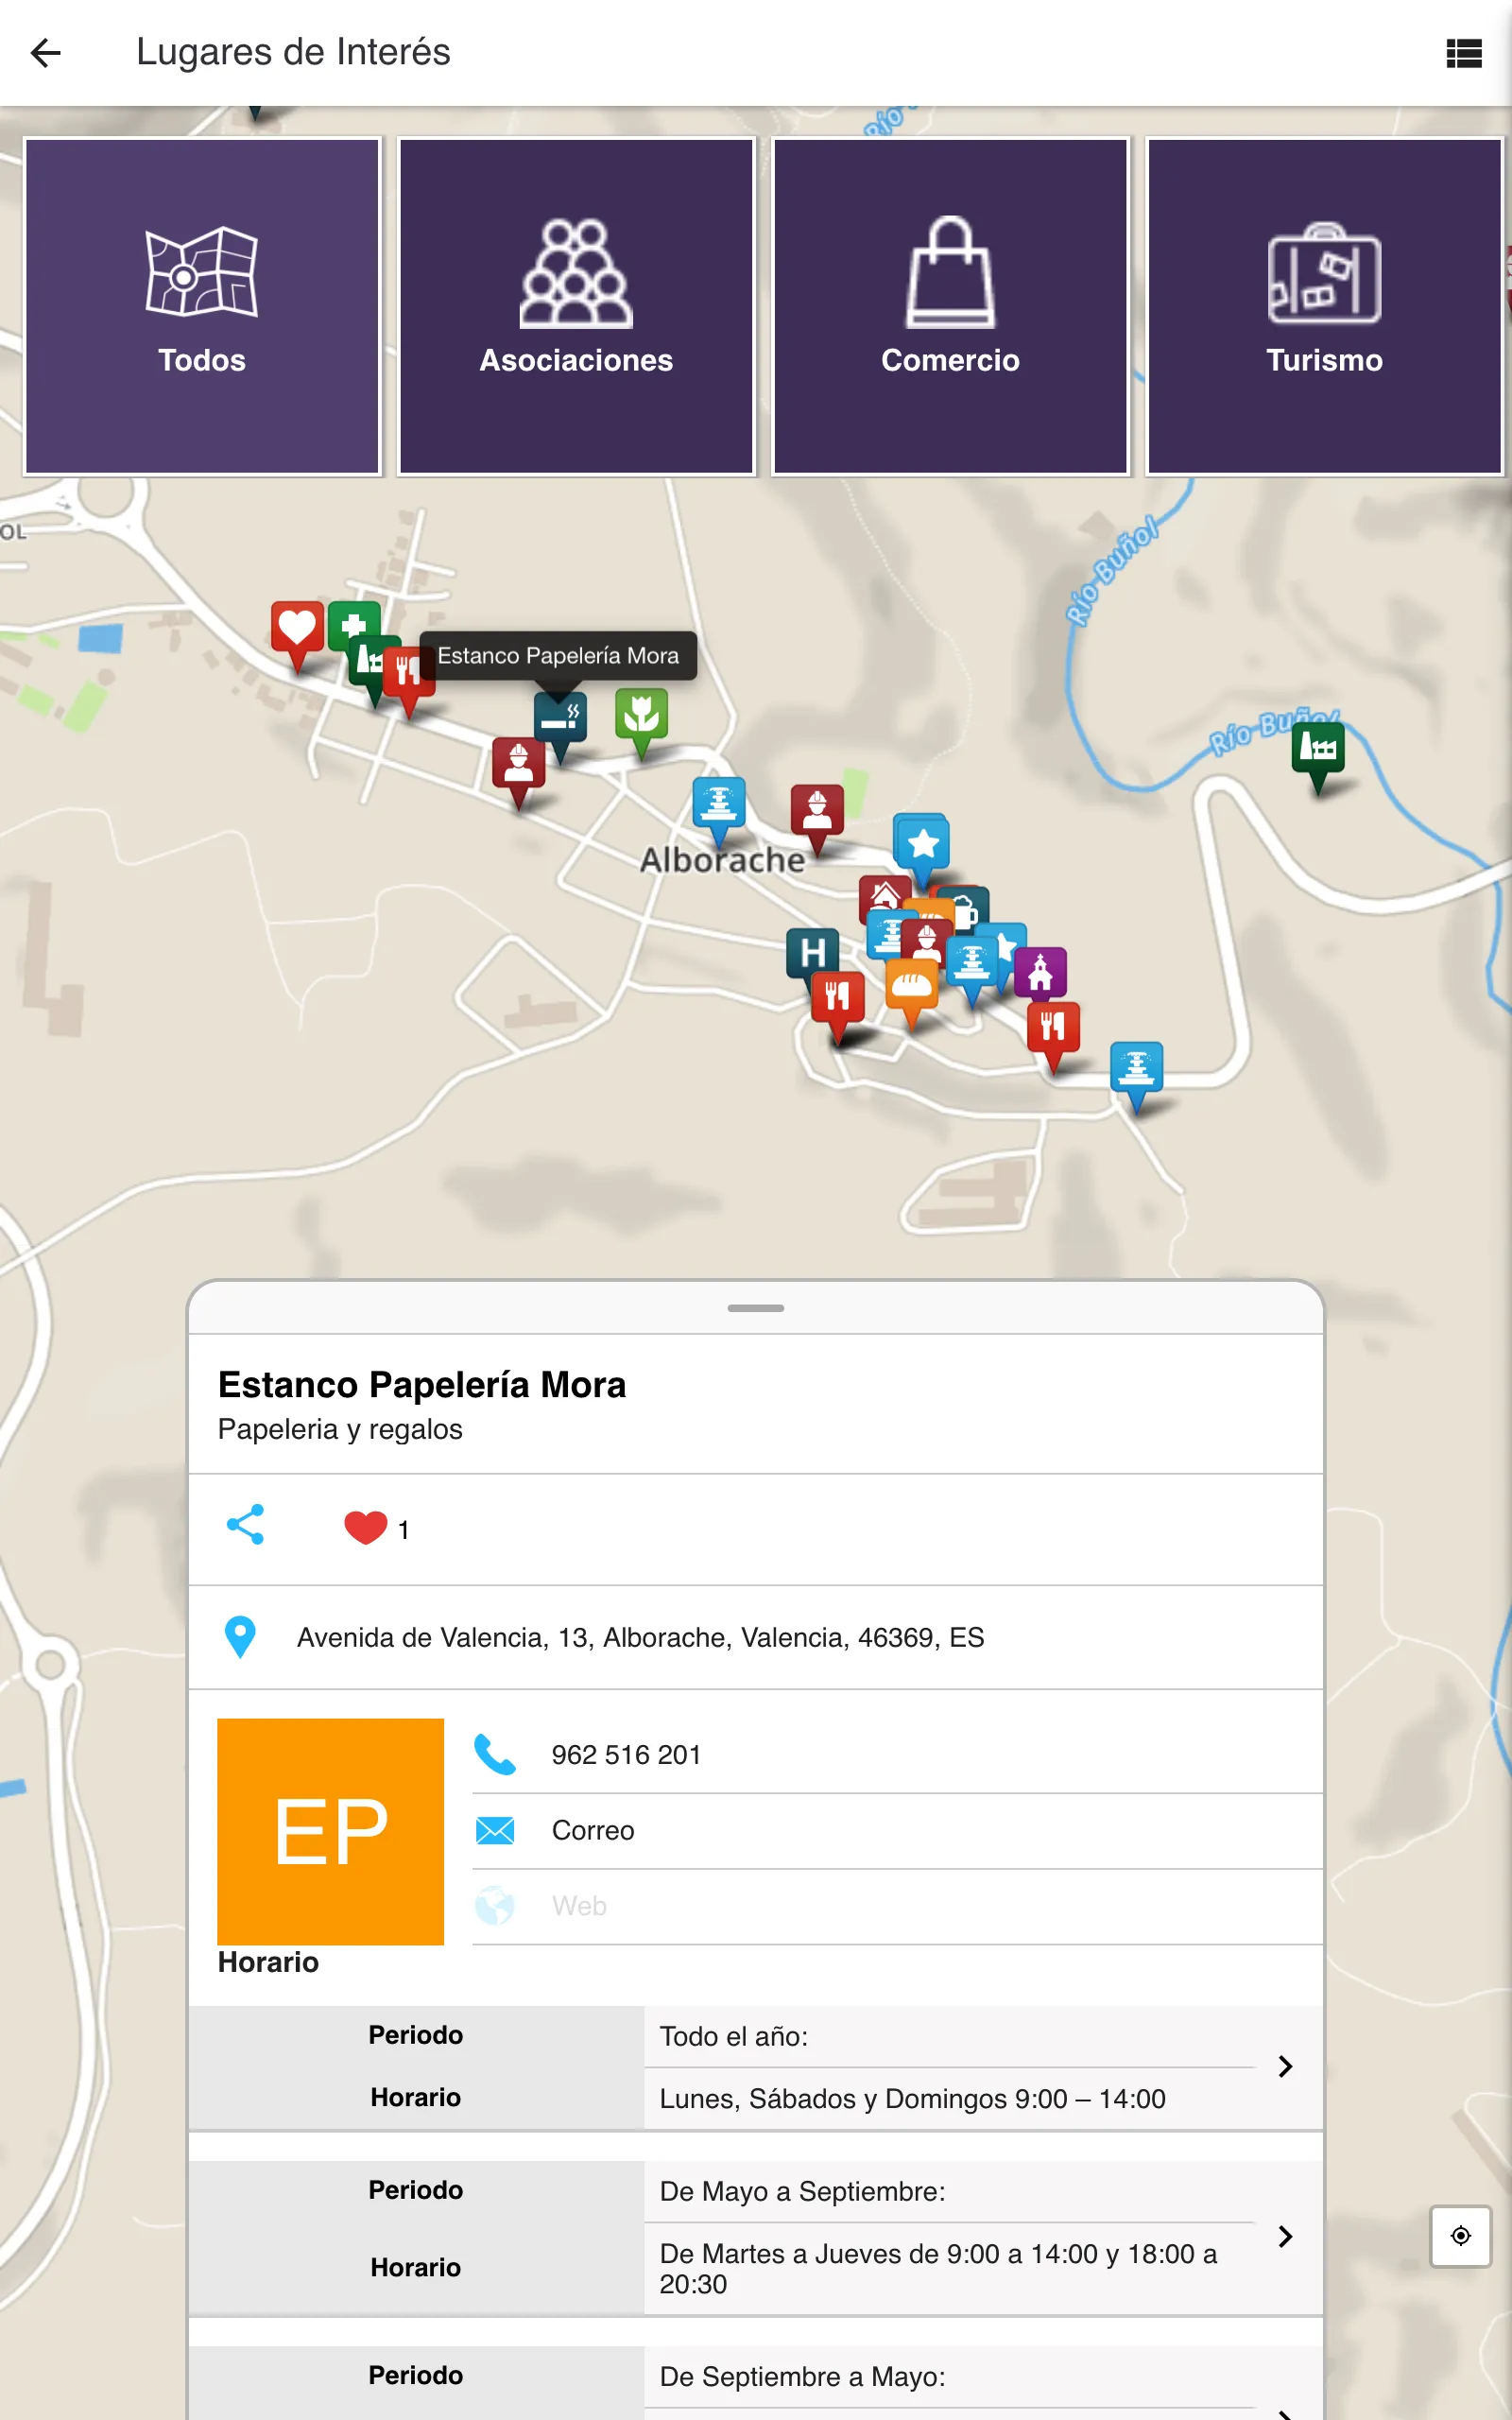Tap the Lugares de Interés page title
Viewport: 1512px width, 2420px height.
click(293, 52)
